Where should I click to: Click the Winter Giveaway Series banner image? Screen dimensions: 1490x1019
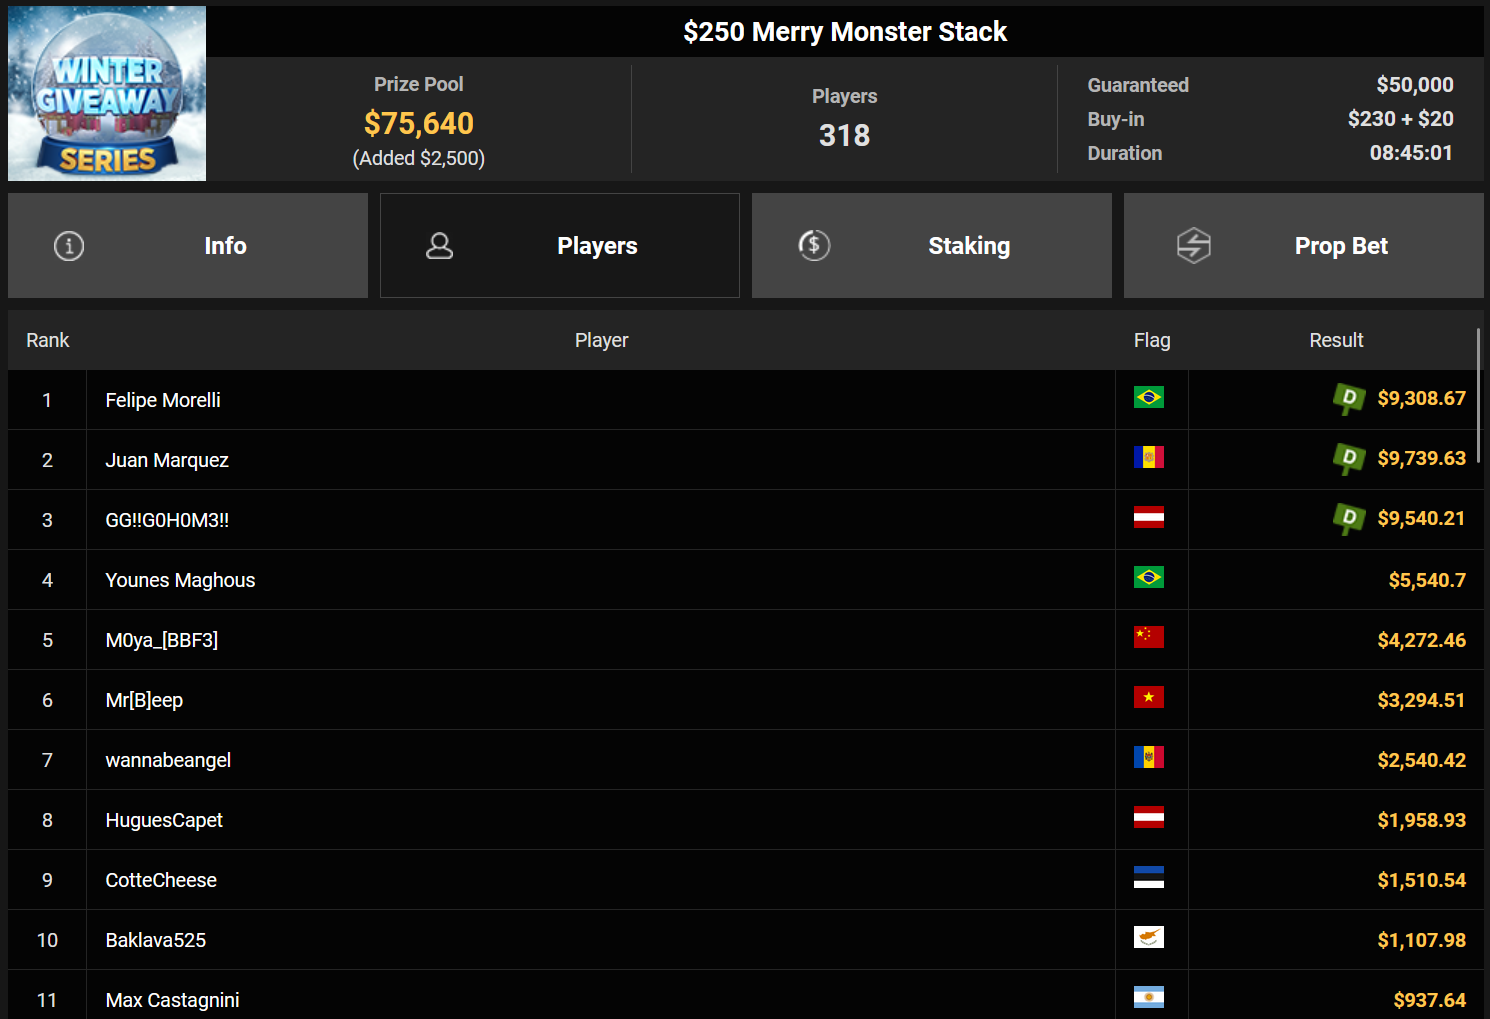(x=107, y=94)
